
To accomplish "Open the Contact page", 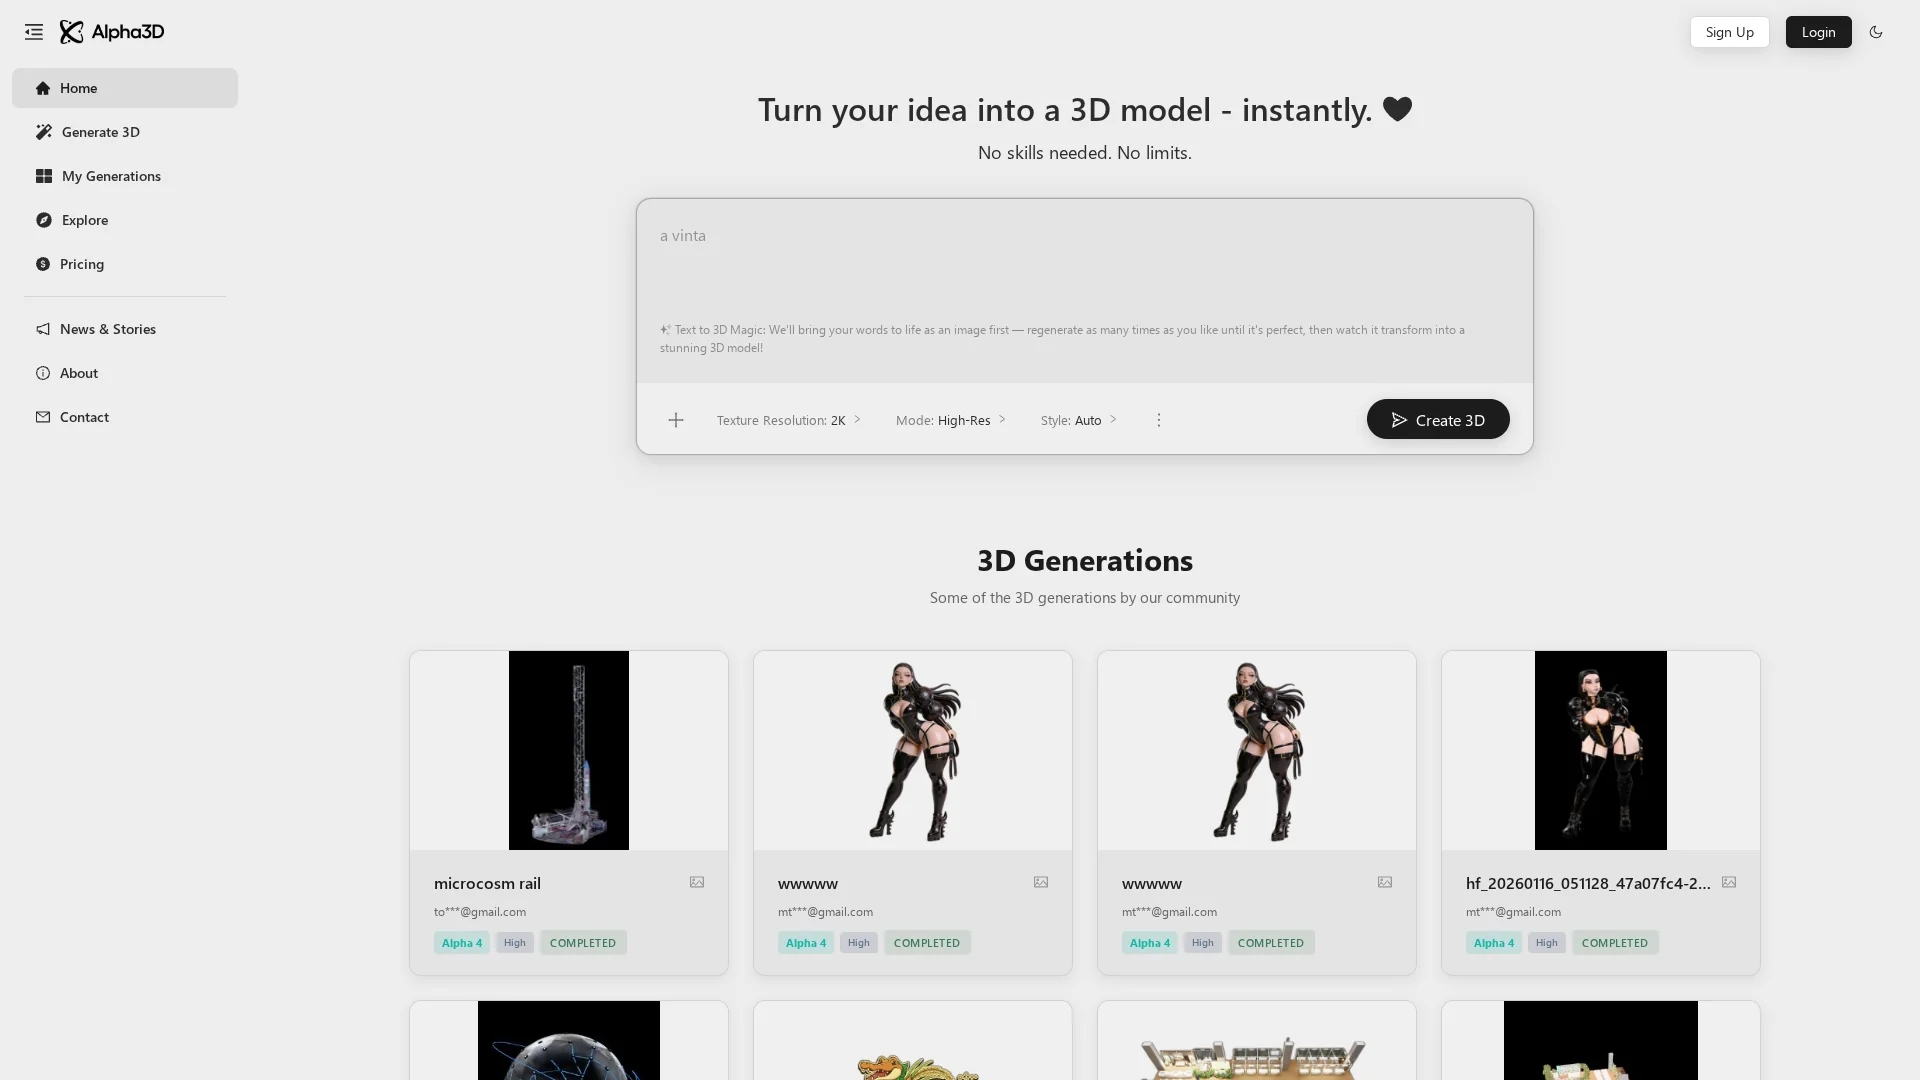I will (x=125, y=417).
